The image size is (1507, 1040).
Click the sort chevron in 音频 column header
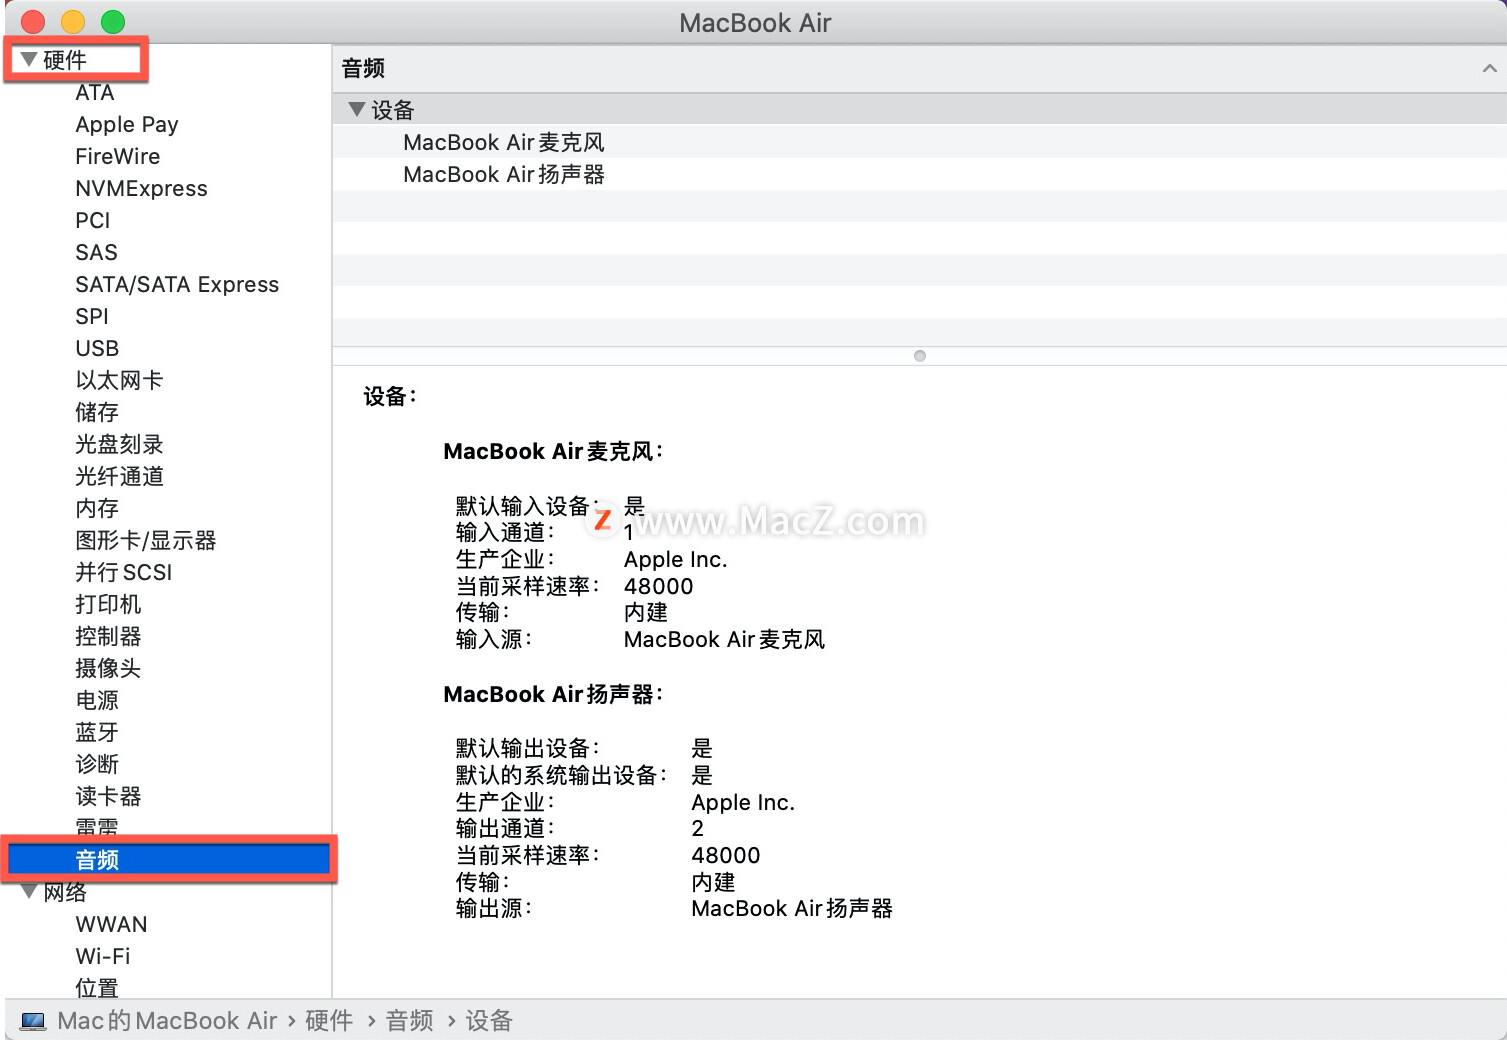tap(1489, 68)
